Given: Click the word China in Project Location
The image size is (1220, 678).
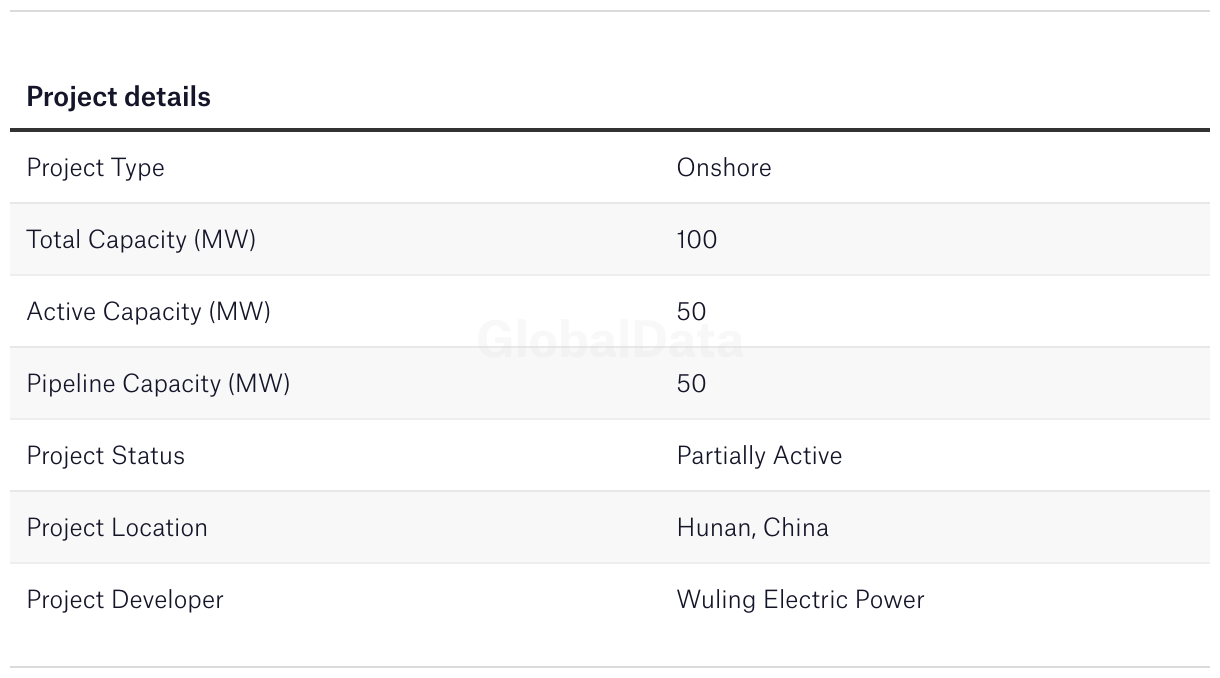Looking at the screenshot, I should coord(796,528).
